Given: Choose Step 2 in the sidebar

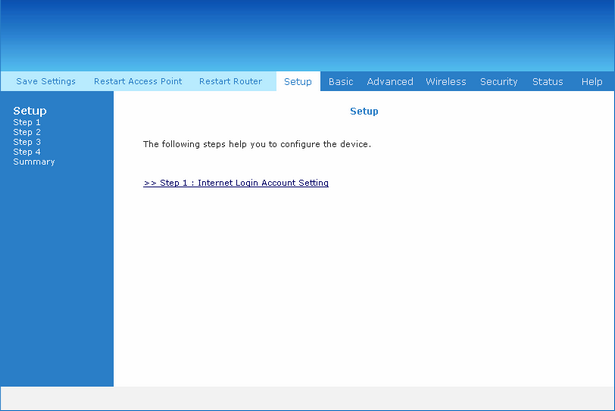Looking at the screenshot, I should [x=27, y=132].
